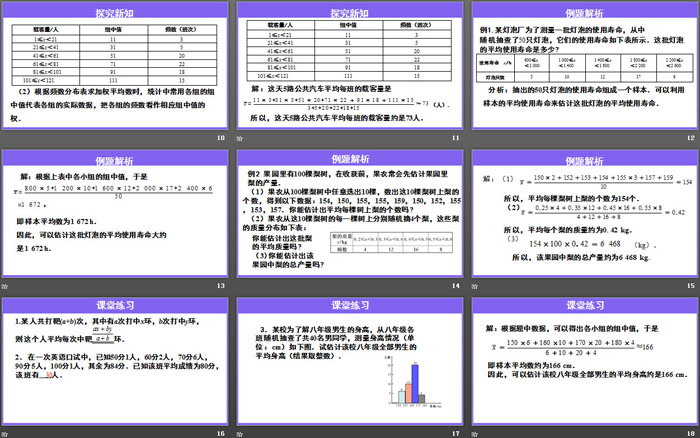Viewport: 700px width, 438px height.
Task: Click the slide number 16 label
Action: (x=221, y=434)
